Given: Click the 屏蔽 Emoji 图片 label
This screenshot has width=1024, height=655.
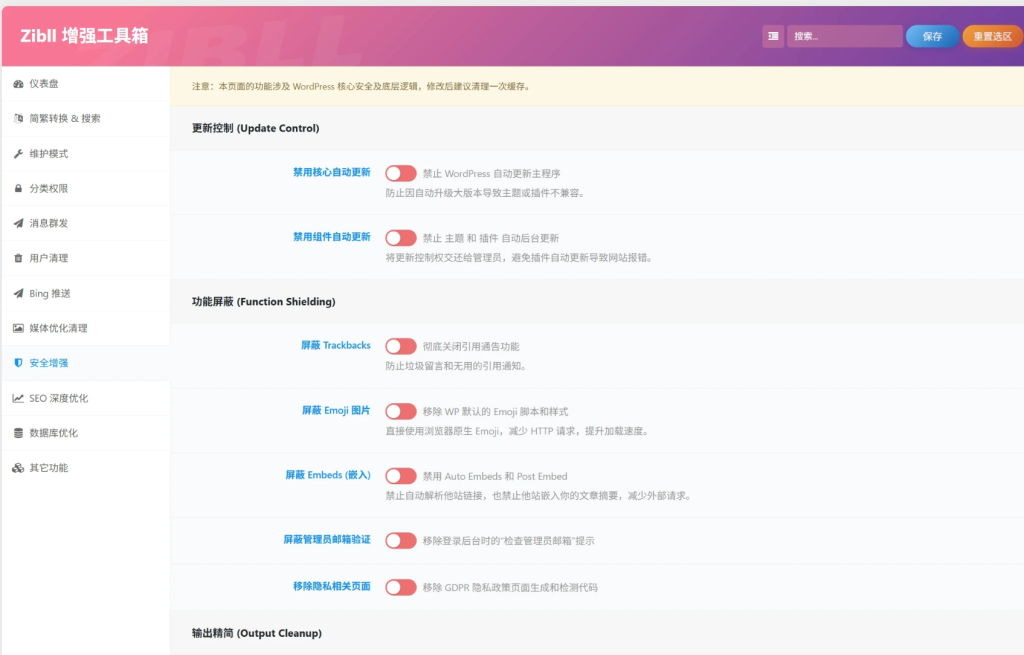Looking at the screenshot, I should [x=336, y=410].
